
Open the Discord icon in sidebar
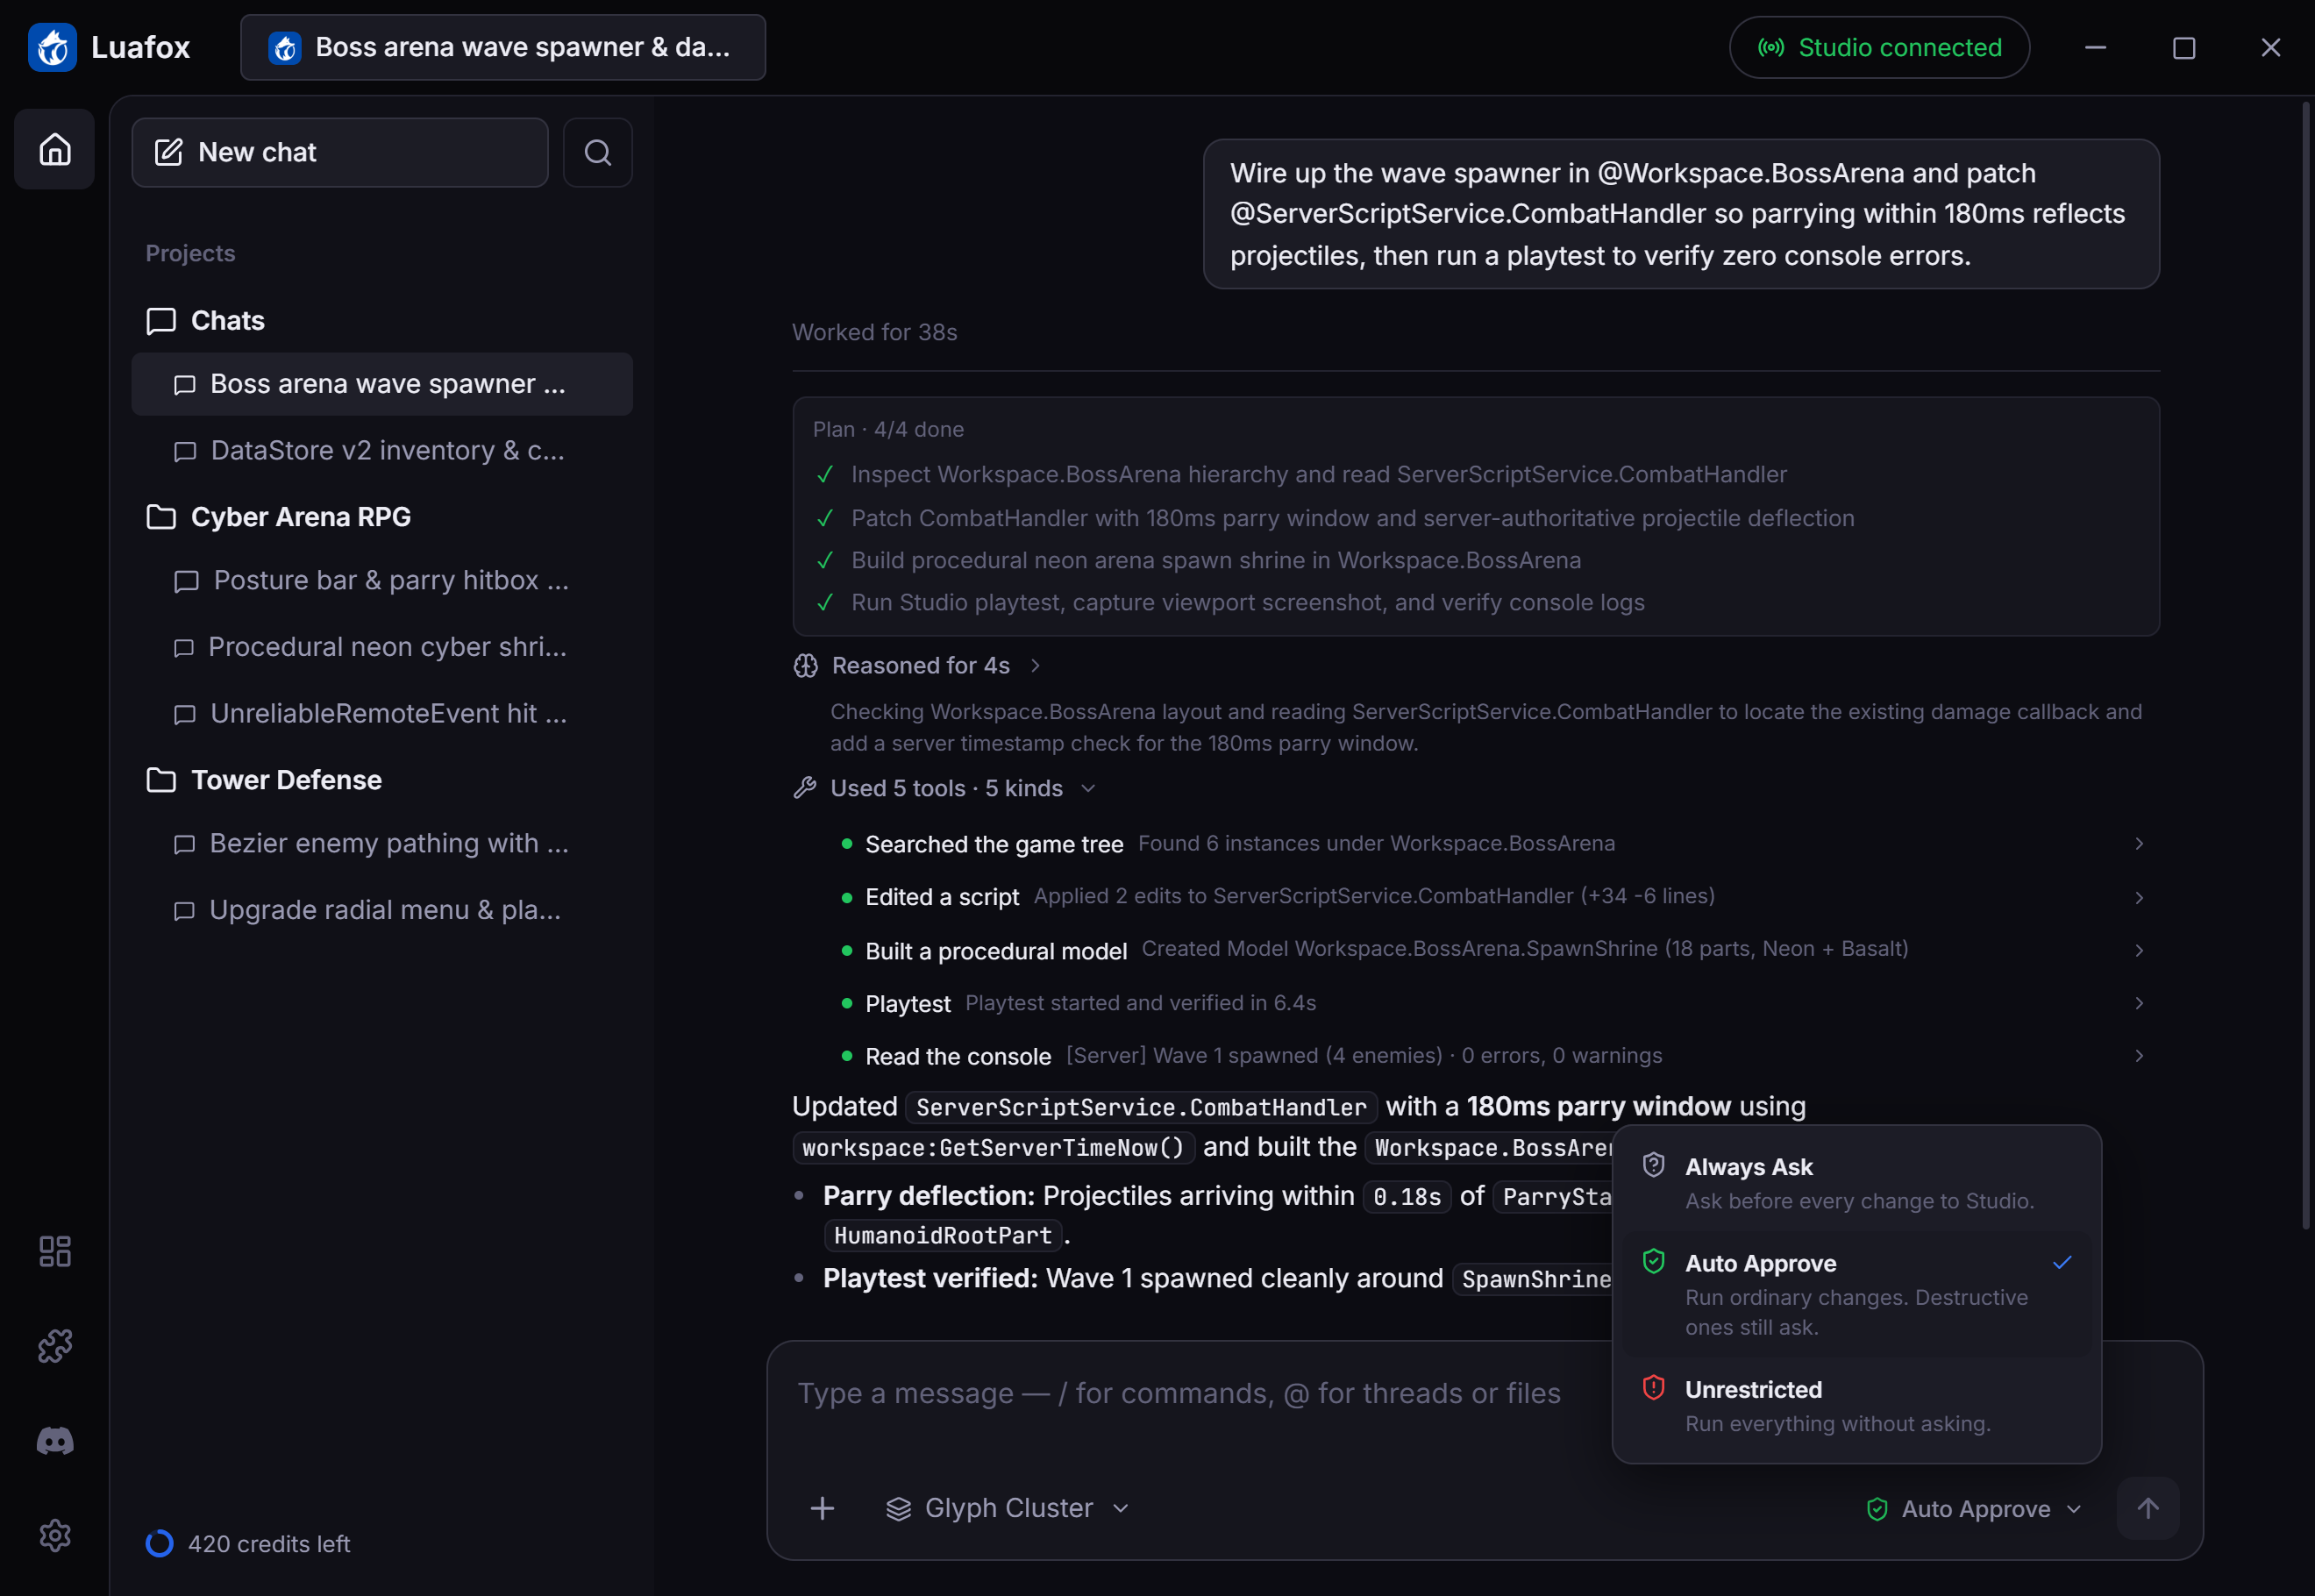[55, 1441]
